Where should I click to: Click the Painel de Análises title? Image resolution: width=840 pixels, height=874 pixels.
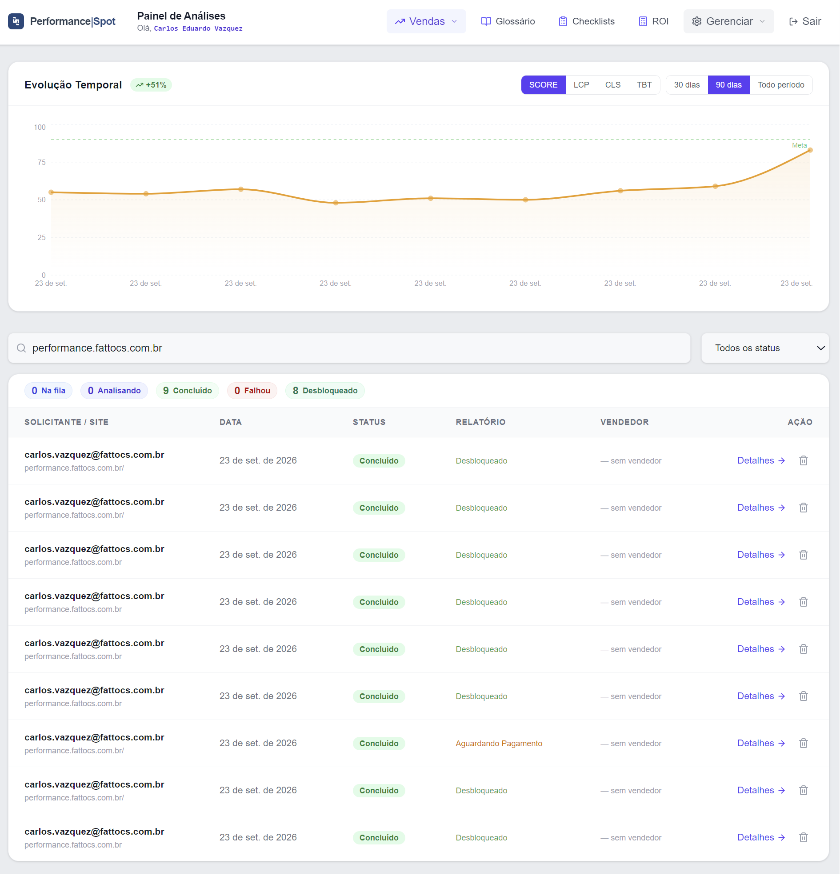coord(181,16)
